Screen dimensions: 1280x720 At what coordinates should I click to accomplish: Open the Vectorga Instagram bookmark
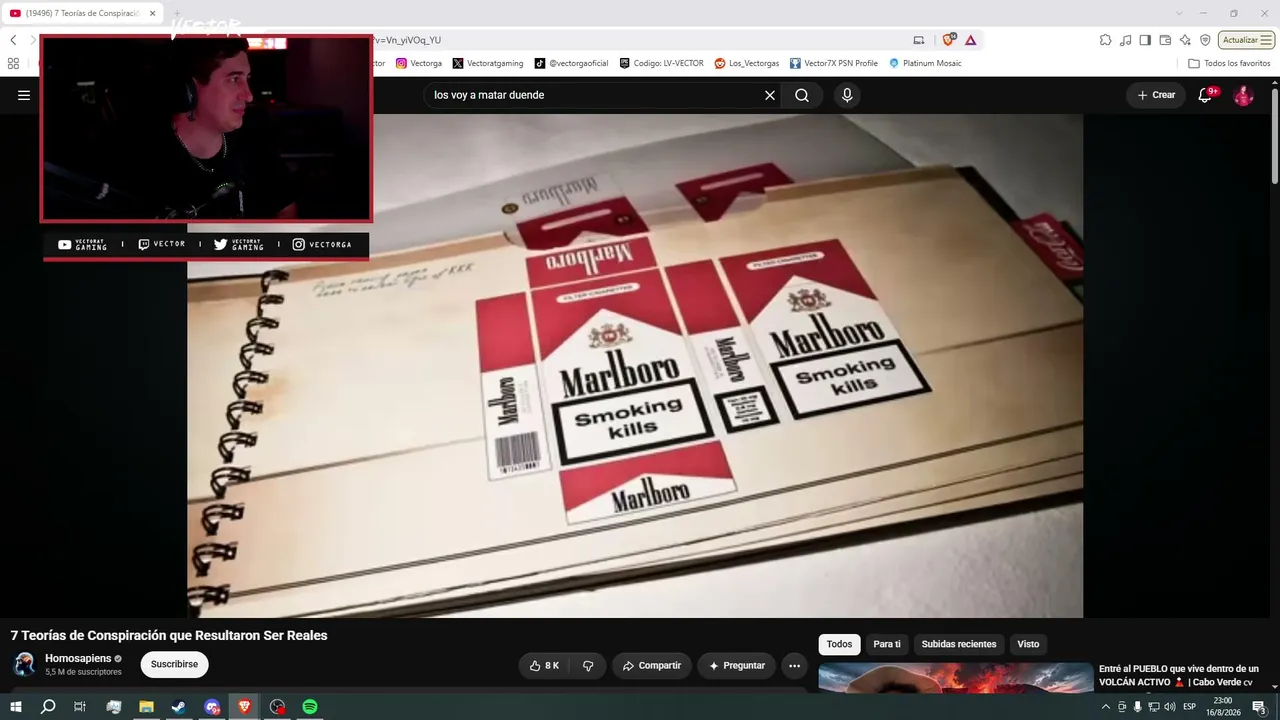419,63
